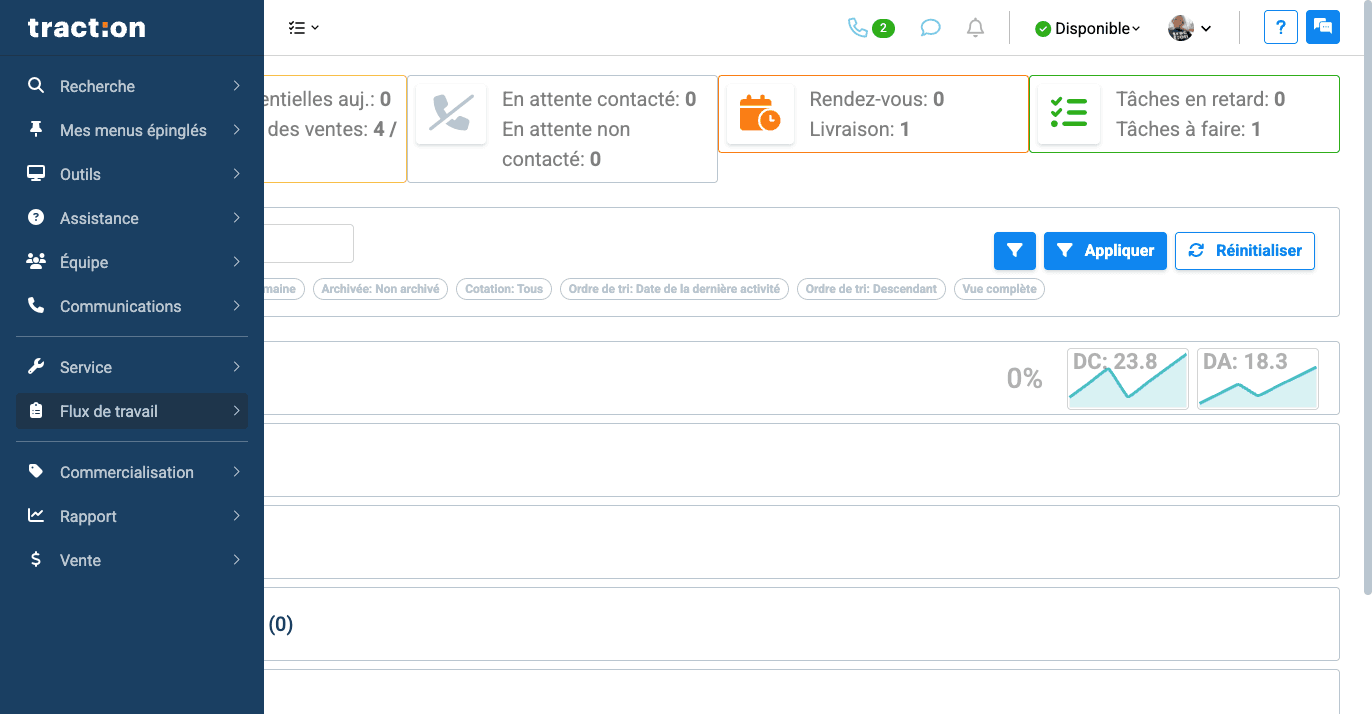Viewport: 1372px width, 714px height.
Task: Click the orange calendar clock icon
Action: point(760,114)
